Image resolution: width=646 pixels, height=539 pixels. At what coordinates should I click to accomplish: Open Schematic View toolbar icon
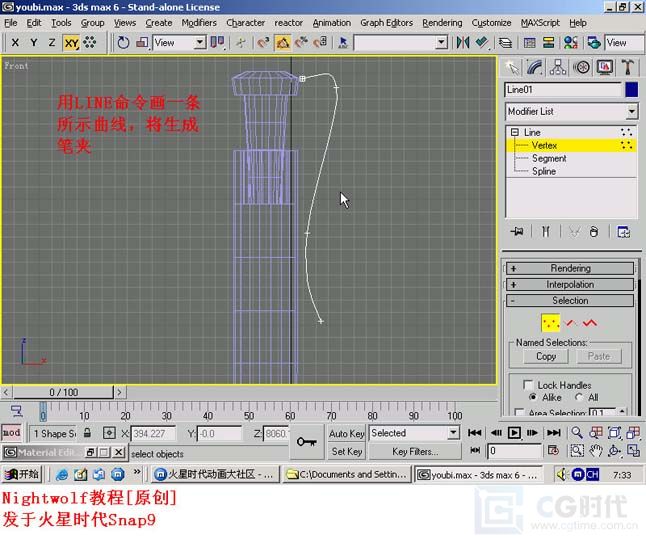coord(548,42)
